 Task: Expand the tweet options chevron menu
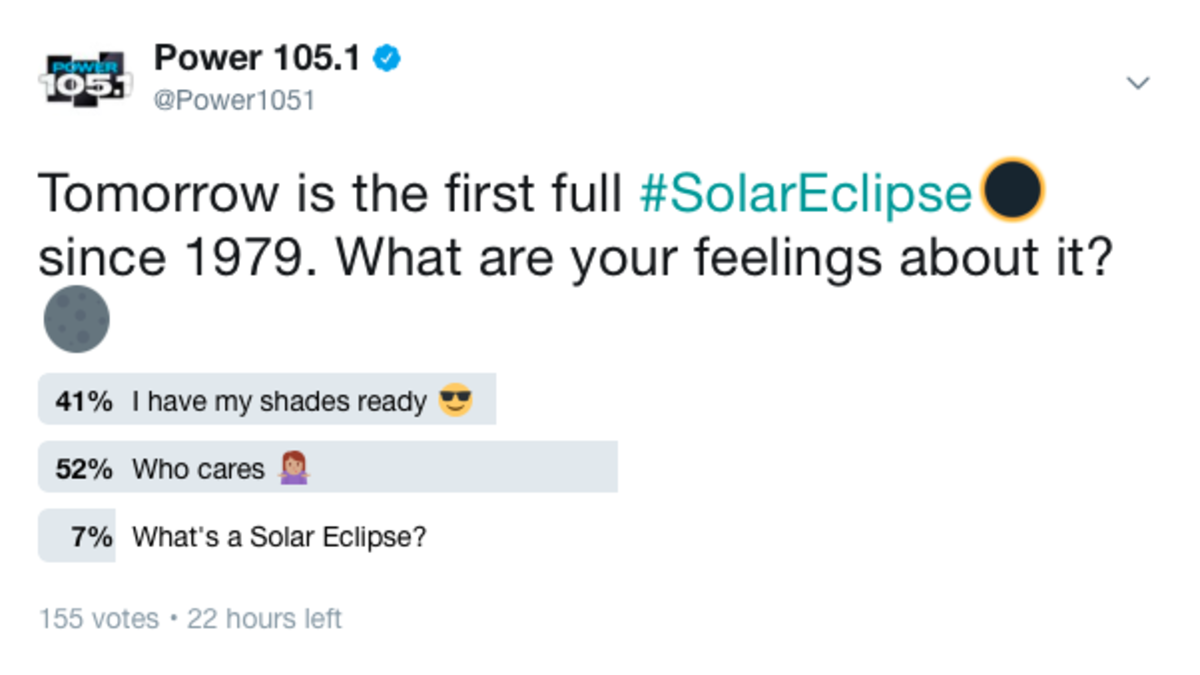(1138, 83)
